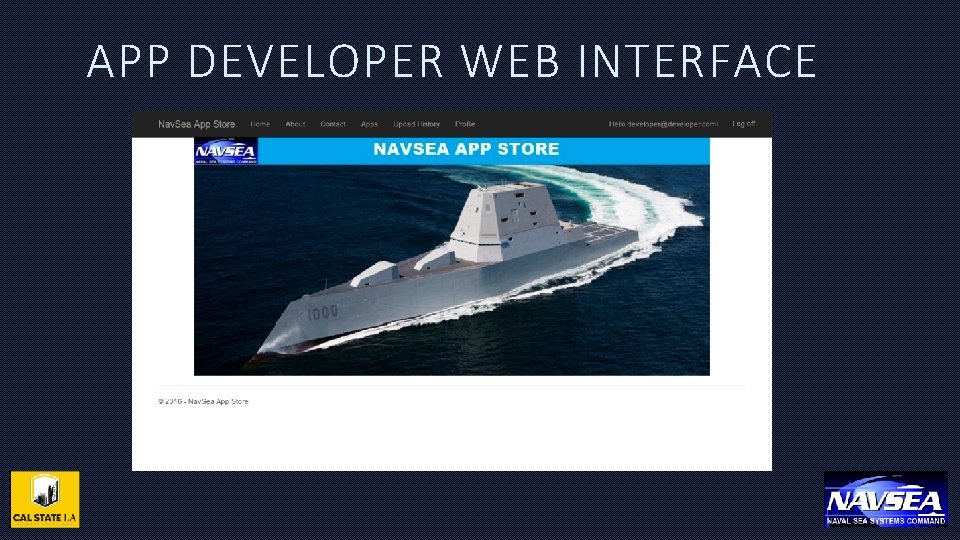Click the NAVSEA APP STORE banner title
Screen dimensions: 960x540
tap(467, 149)
